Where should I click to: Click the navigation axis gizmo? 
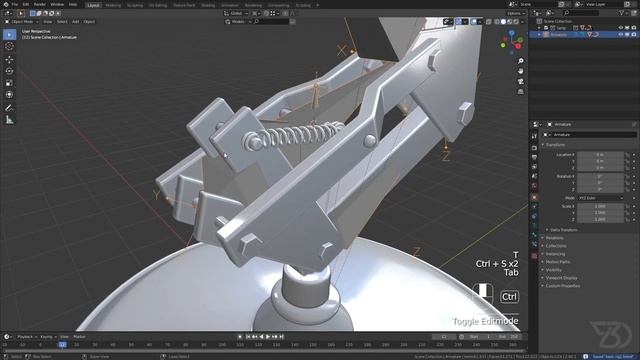pos(511,41)
